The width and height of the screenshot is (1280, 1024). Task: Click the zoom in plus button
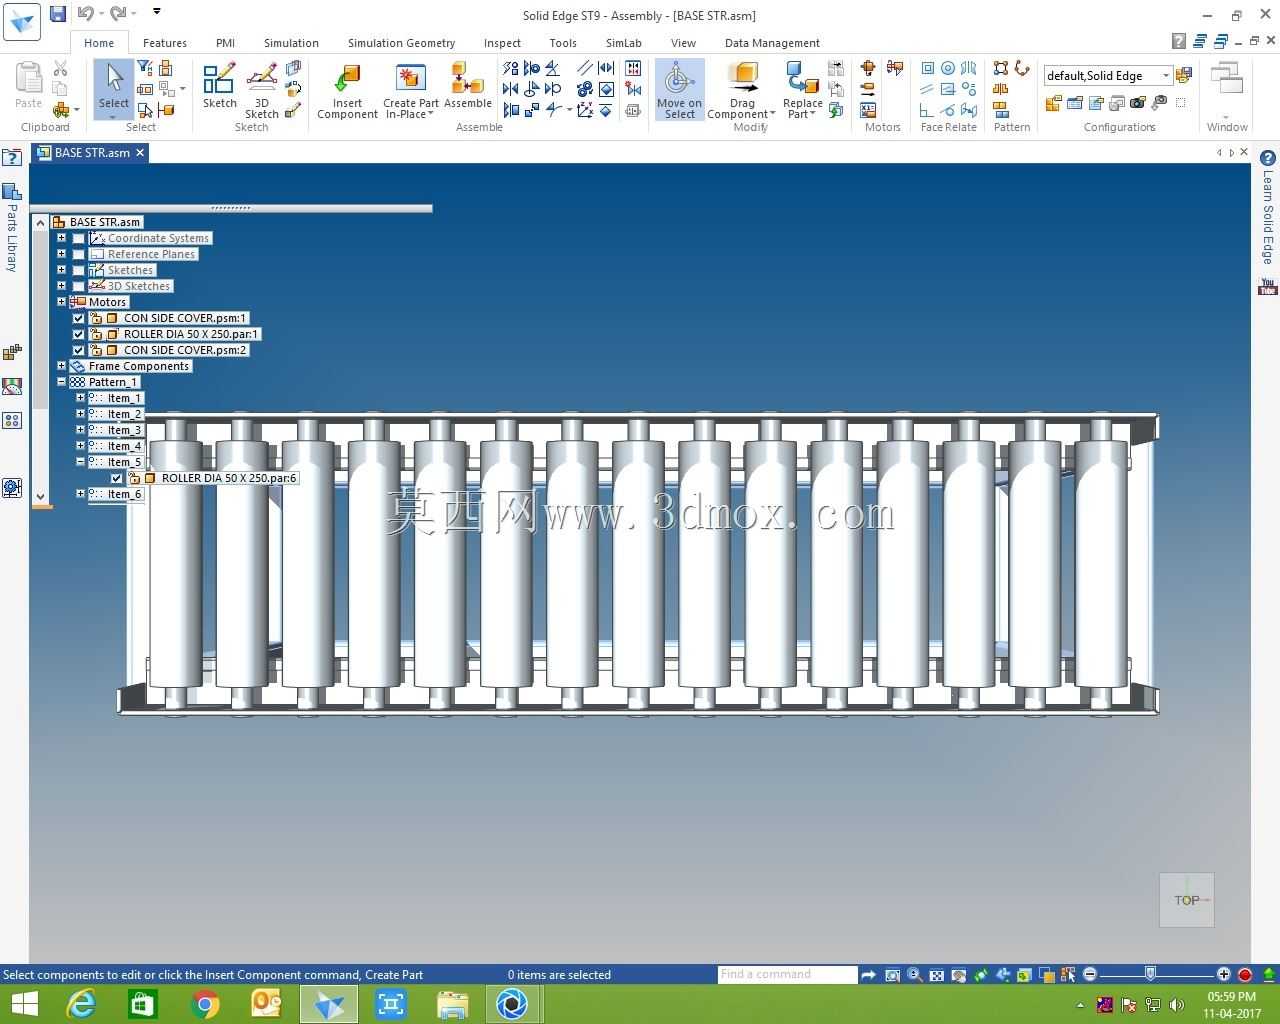(x=1224, y=975)
